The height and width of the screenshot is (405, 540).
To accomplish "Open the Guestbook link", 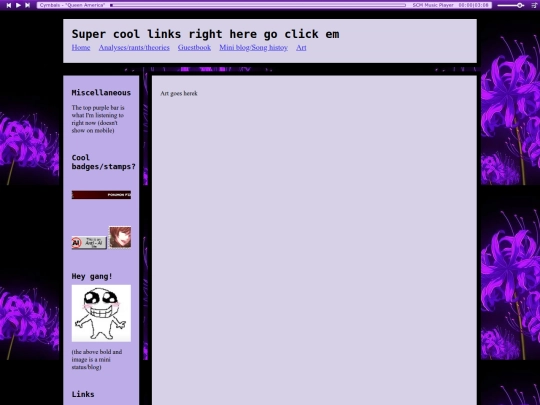I will pyautogui.click(x=194, y=48).
